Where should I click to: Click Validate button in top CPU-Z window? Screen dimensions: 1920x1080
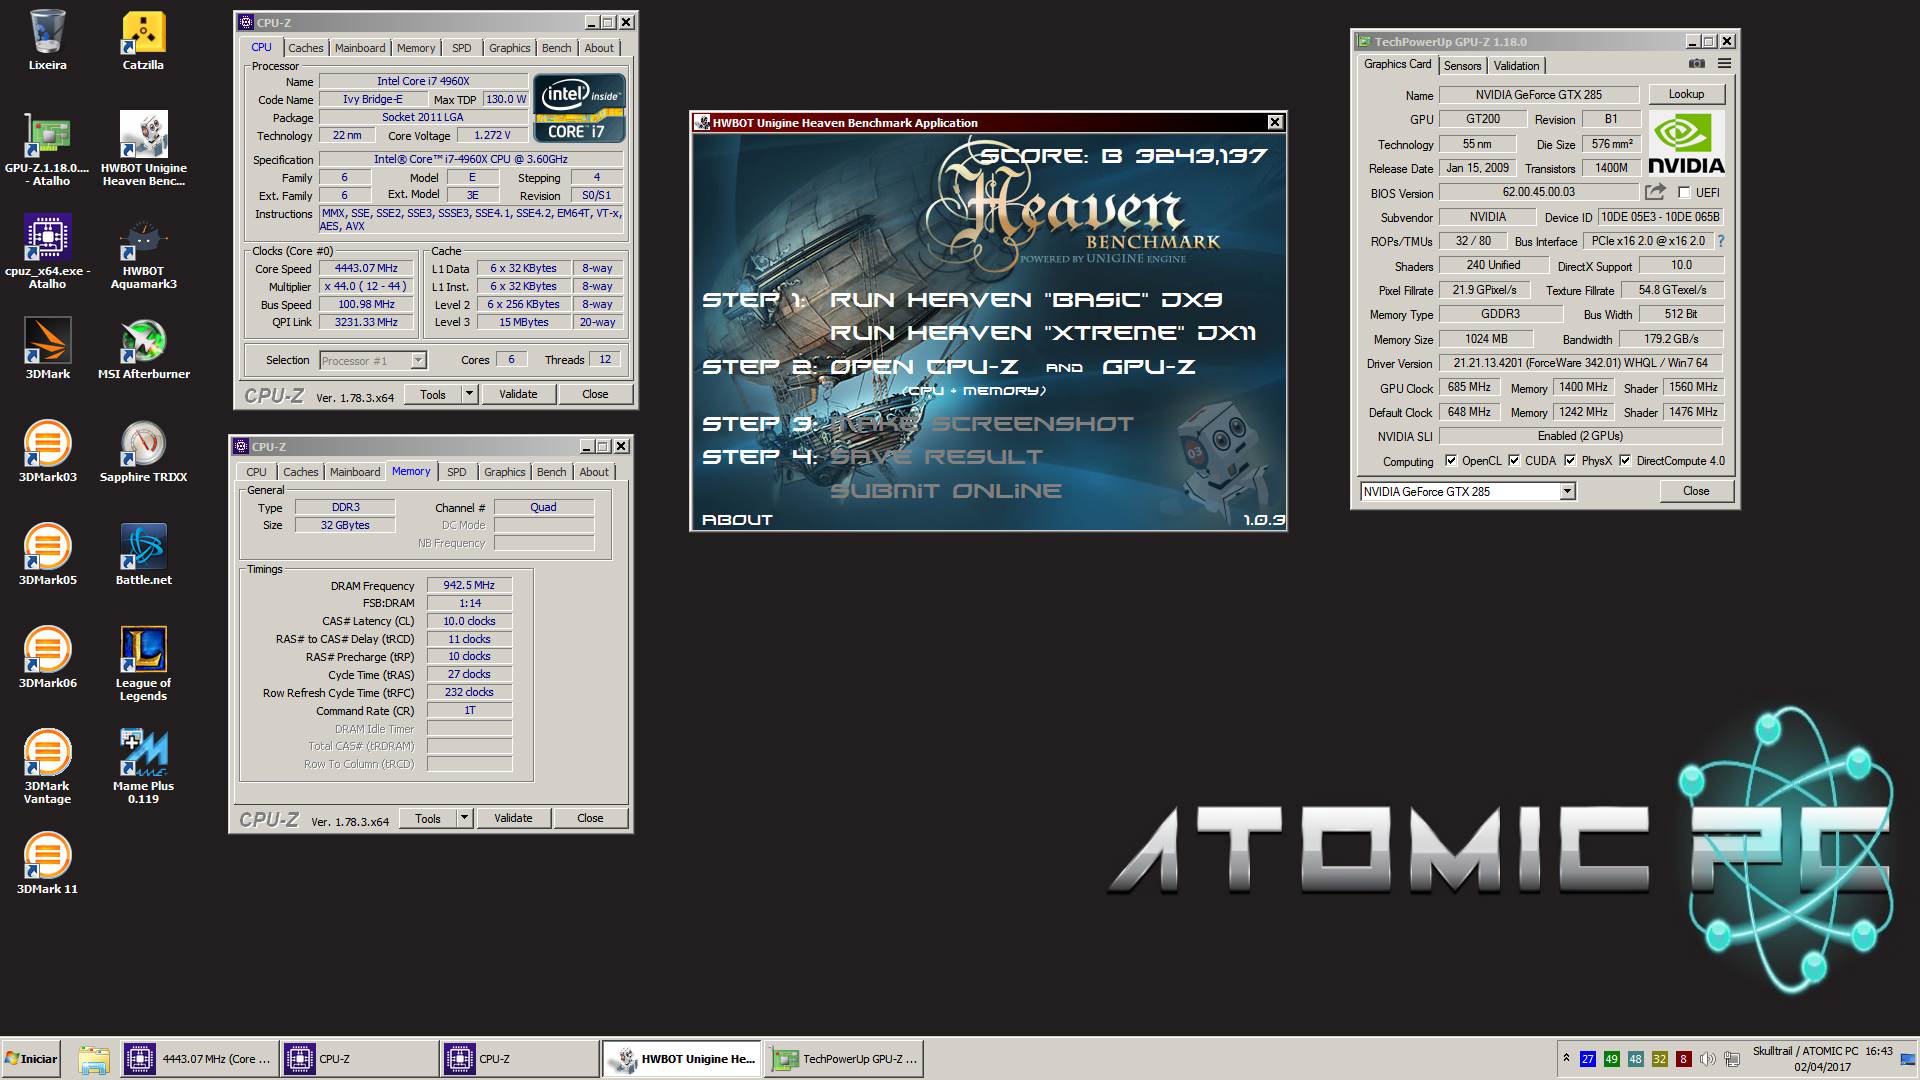(x=518, y=394)
